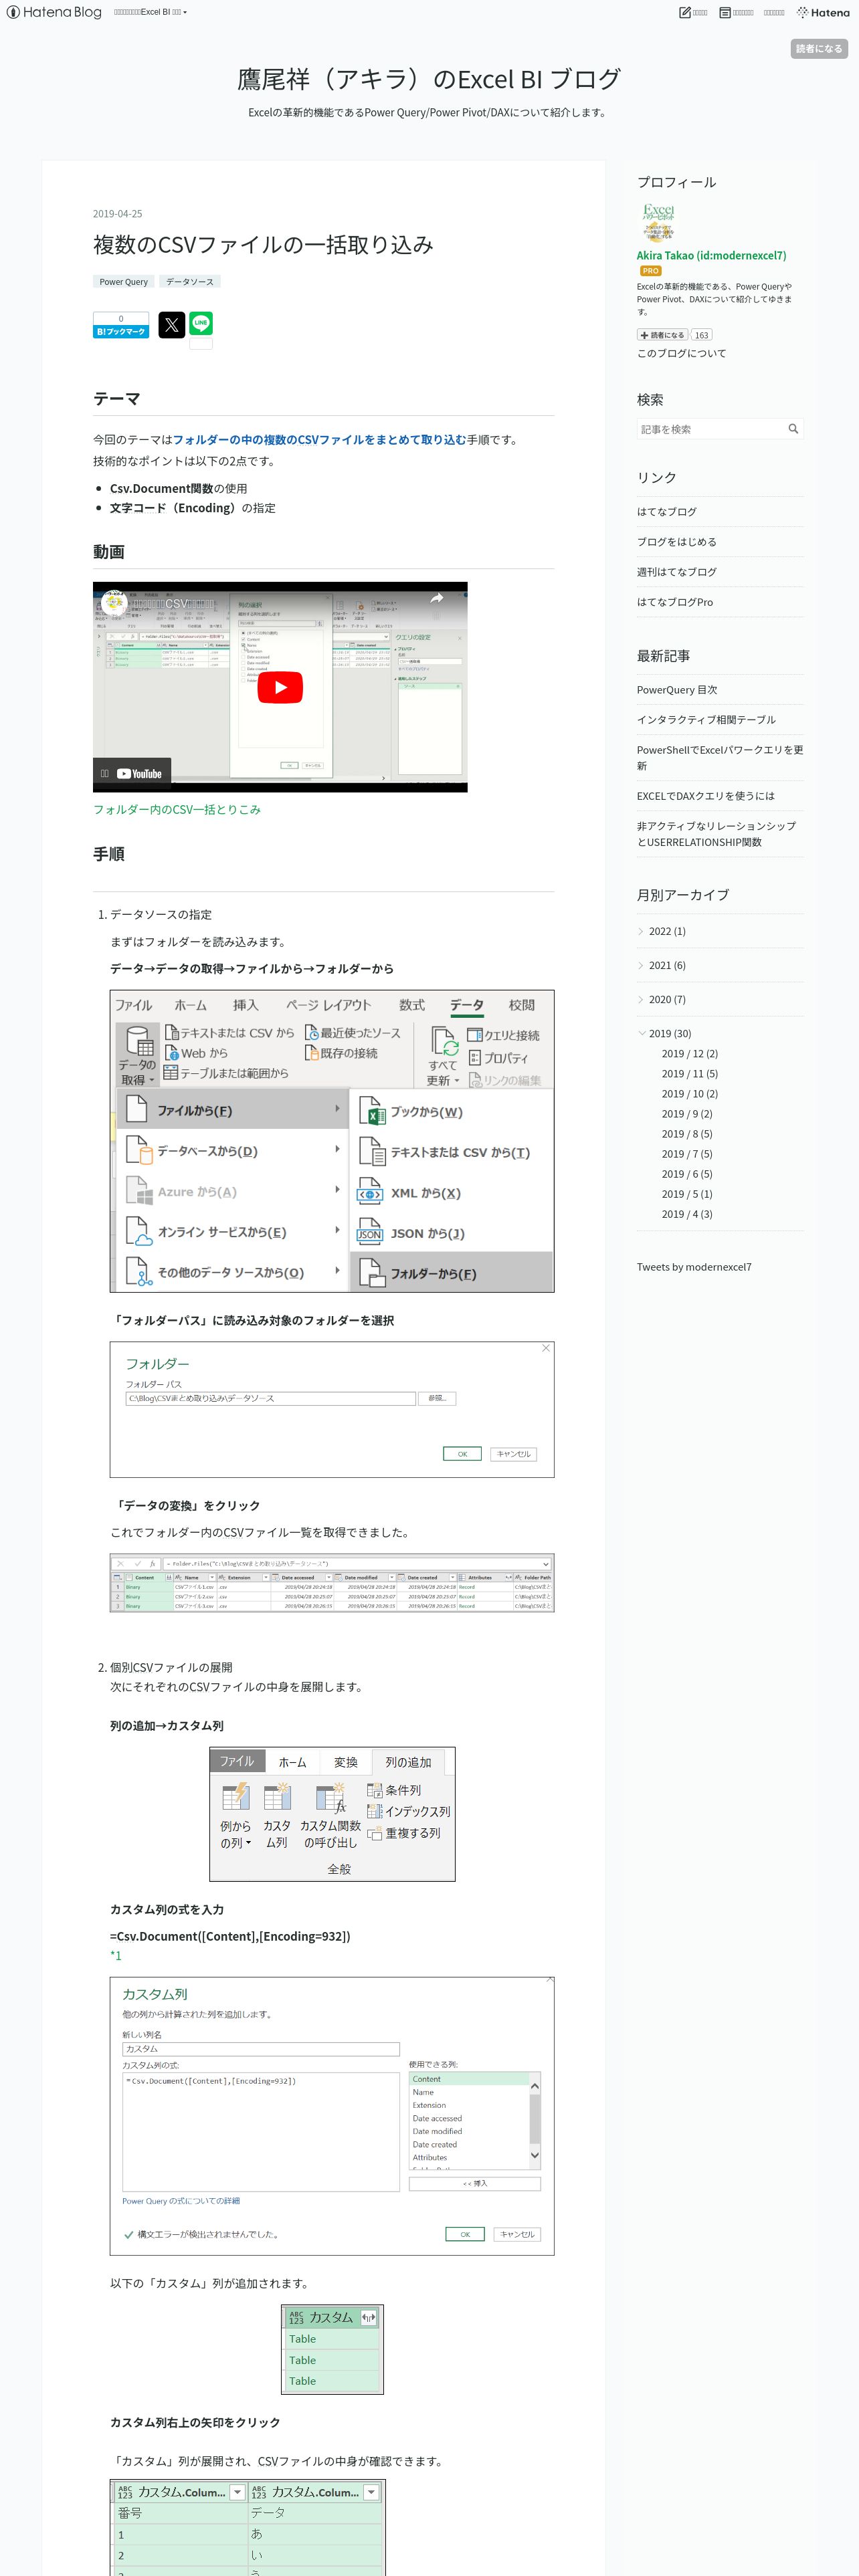Open the YouTube logo on the video

tap(139, 773)
